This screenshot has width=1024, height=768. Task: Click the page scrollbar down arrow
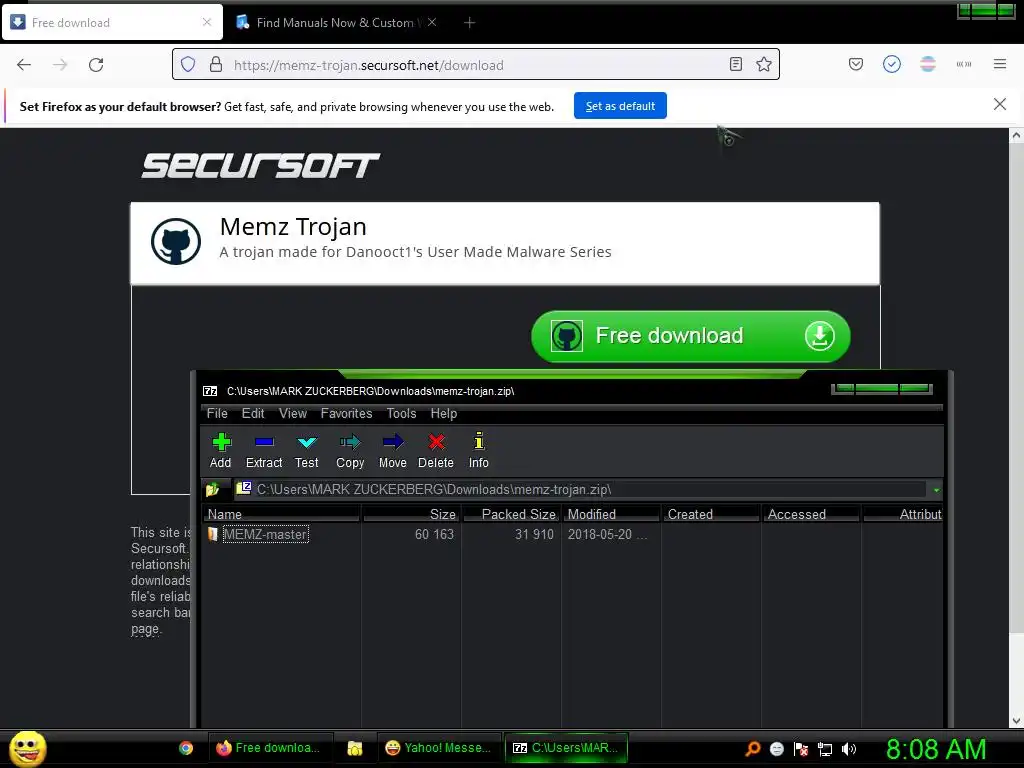point(1016,720)
